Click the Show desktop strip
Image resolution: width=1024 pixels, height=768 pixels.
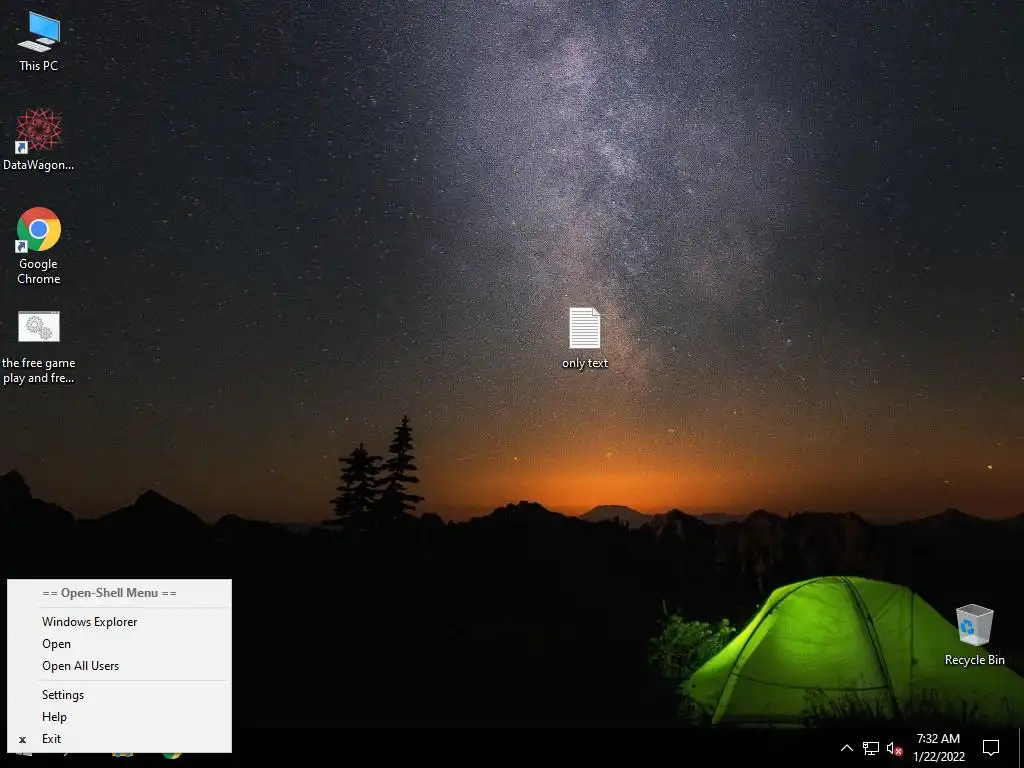[x=1021, y=748]
